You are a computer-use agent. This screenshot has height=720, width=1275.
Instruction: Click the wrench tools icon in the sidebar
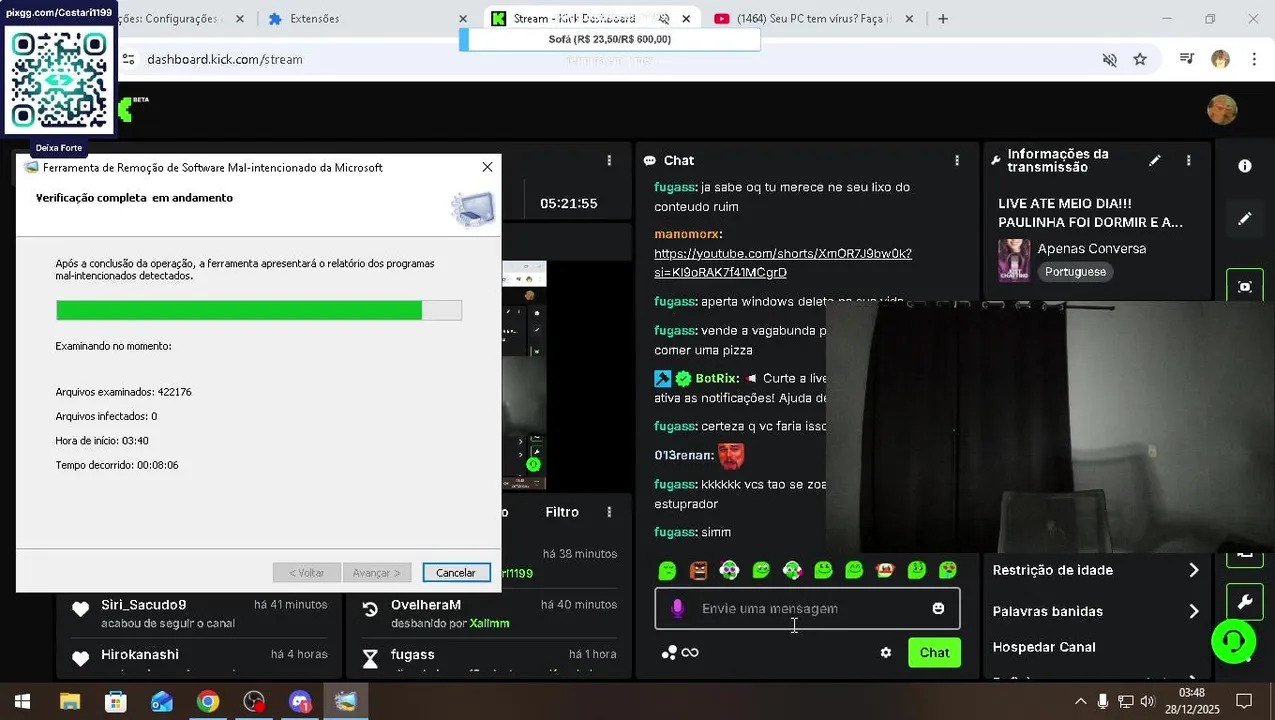pos(1245,601)
